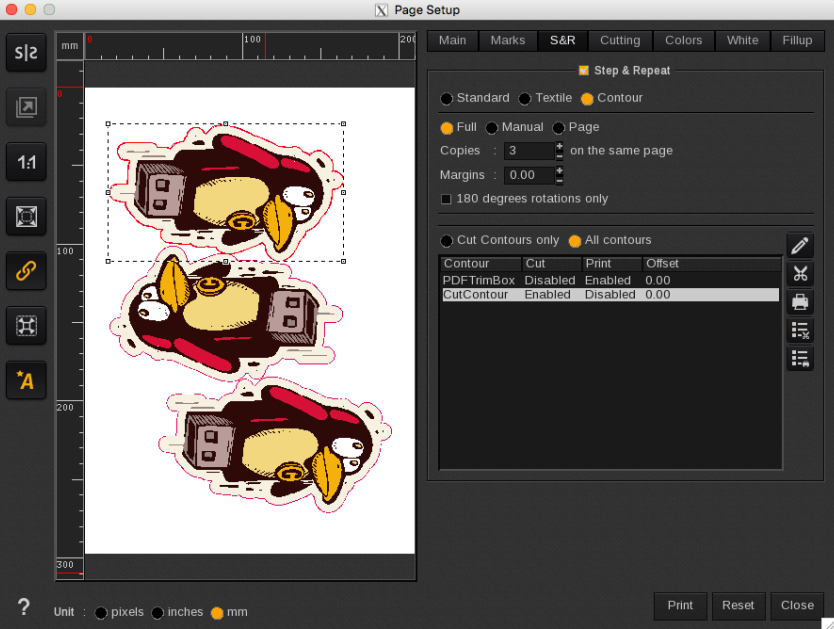Click the Reset button
Image resolution: width=834 pixels, height=629 pixels.
tap(738, 605)
